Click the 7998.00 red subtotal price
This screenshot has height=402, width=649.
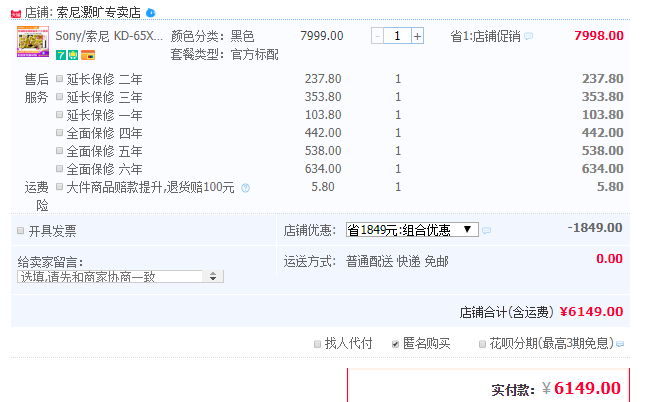coord(599,36)
